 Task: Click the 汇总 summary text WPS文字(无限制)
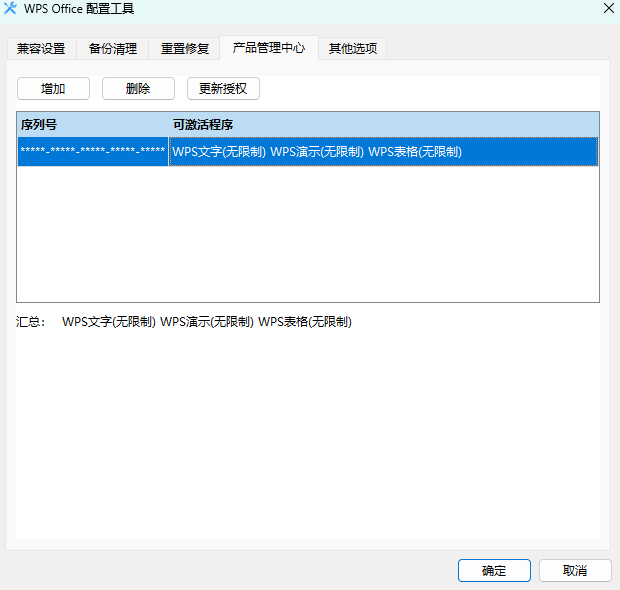pyautogui.click(x=109, y=322)
